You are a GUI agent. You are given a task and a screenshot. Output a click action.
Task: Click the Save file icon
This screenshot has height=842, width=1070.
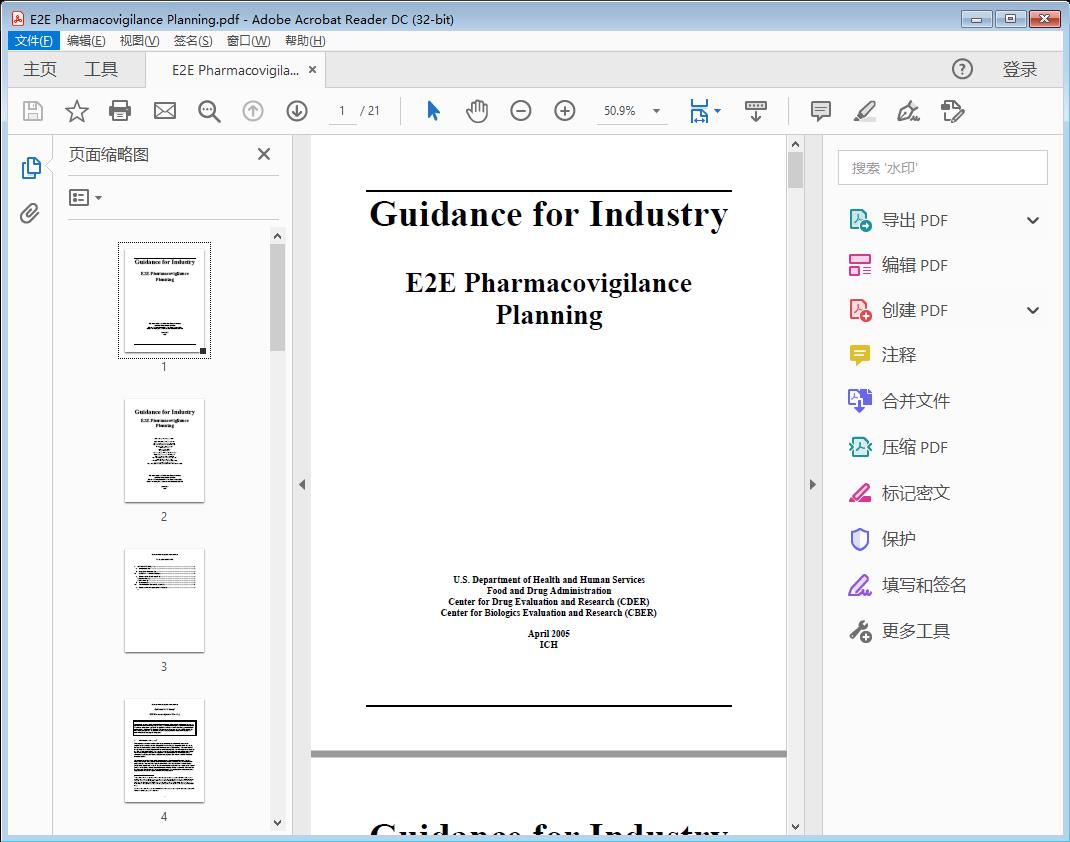coord(32,111)
